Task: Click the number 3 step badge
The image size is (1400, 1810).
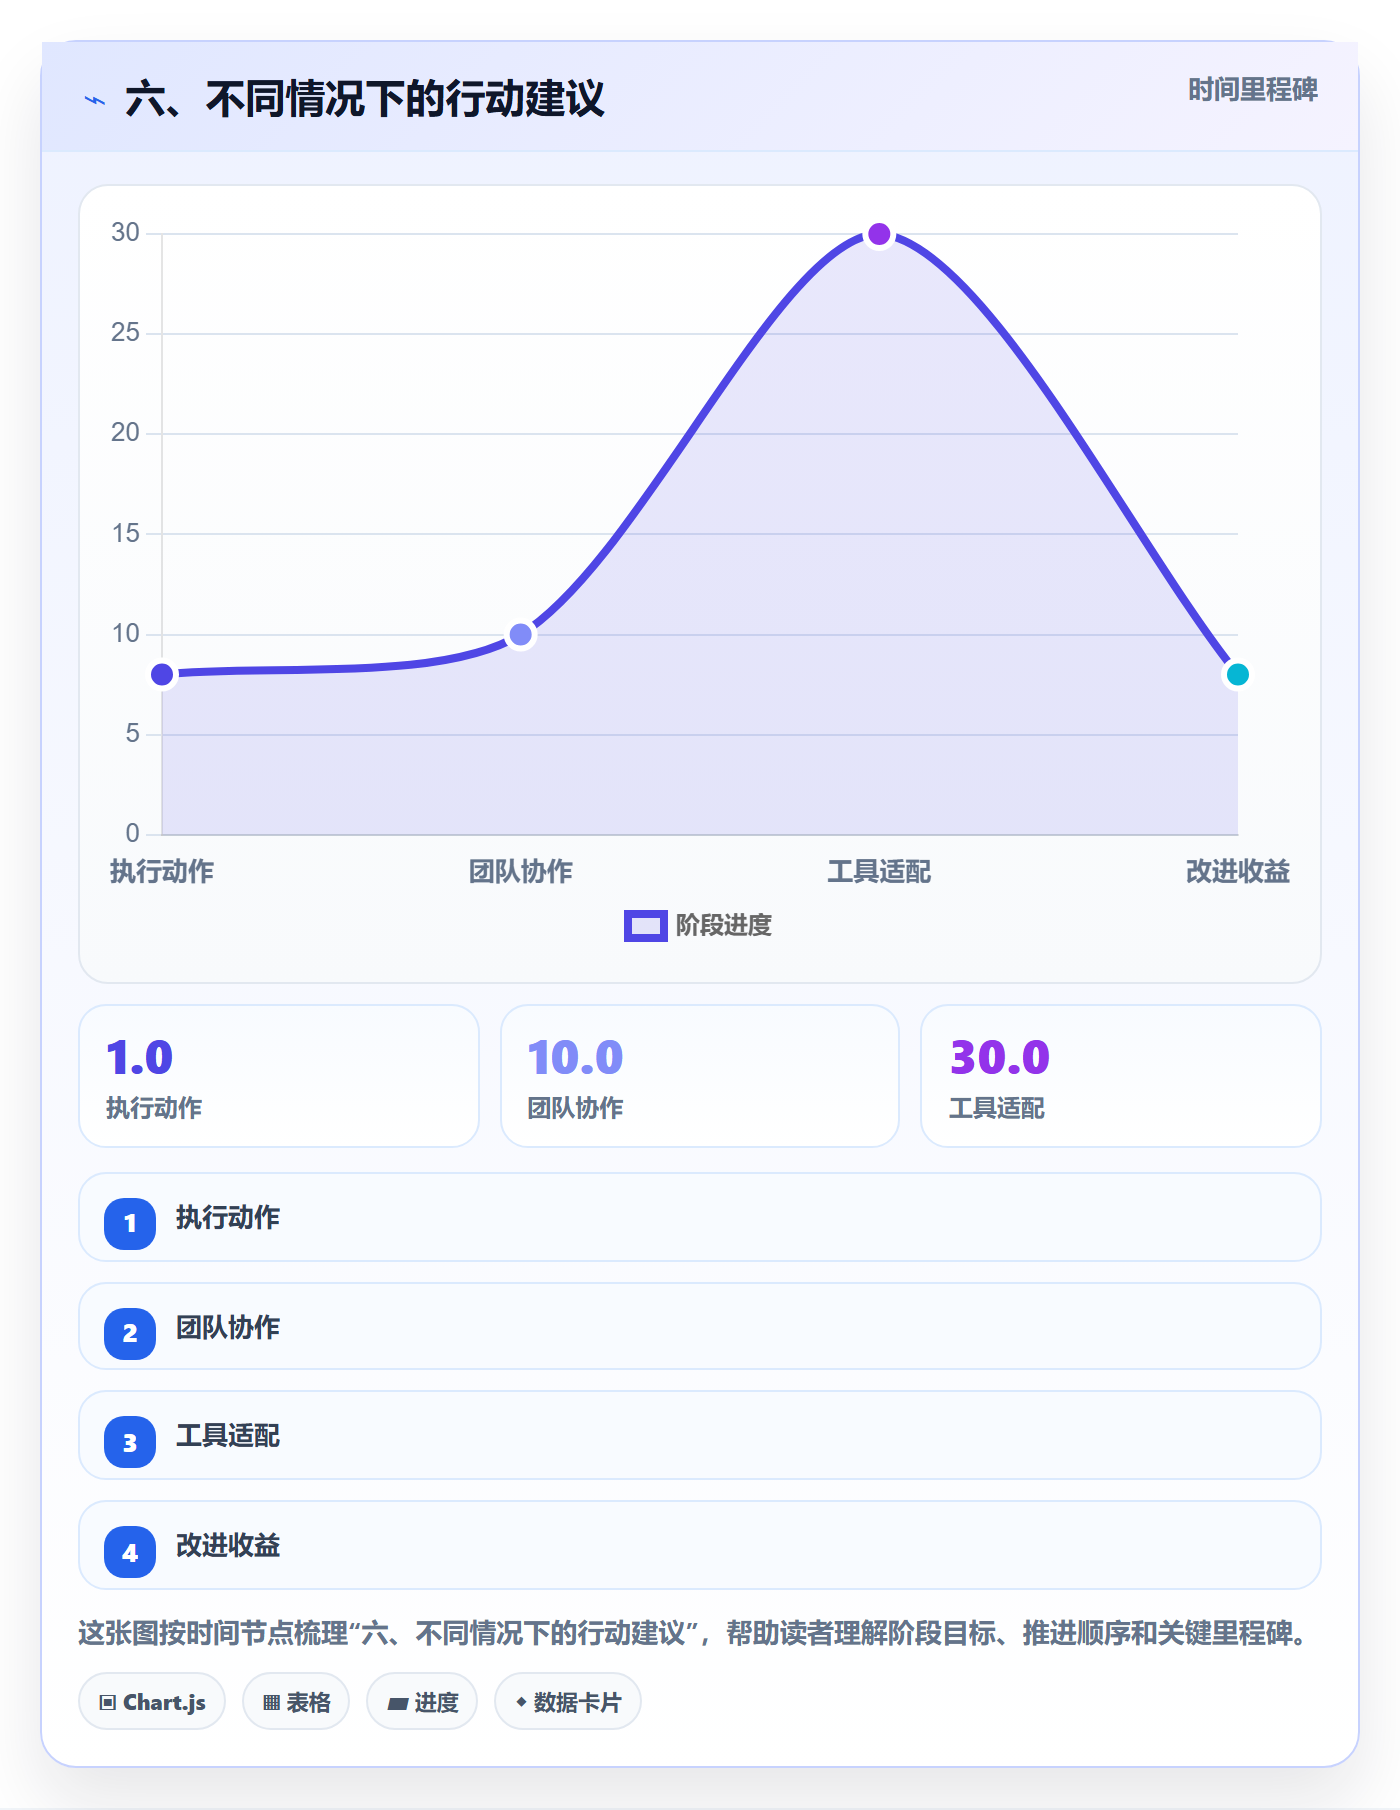Action: 130,1443
